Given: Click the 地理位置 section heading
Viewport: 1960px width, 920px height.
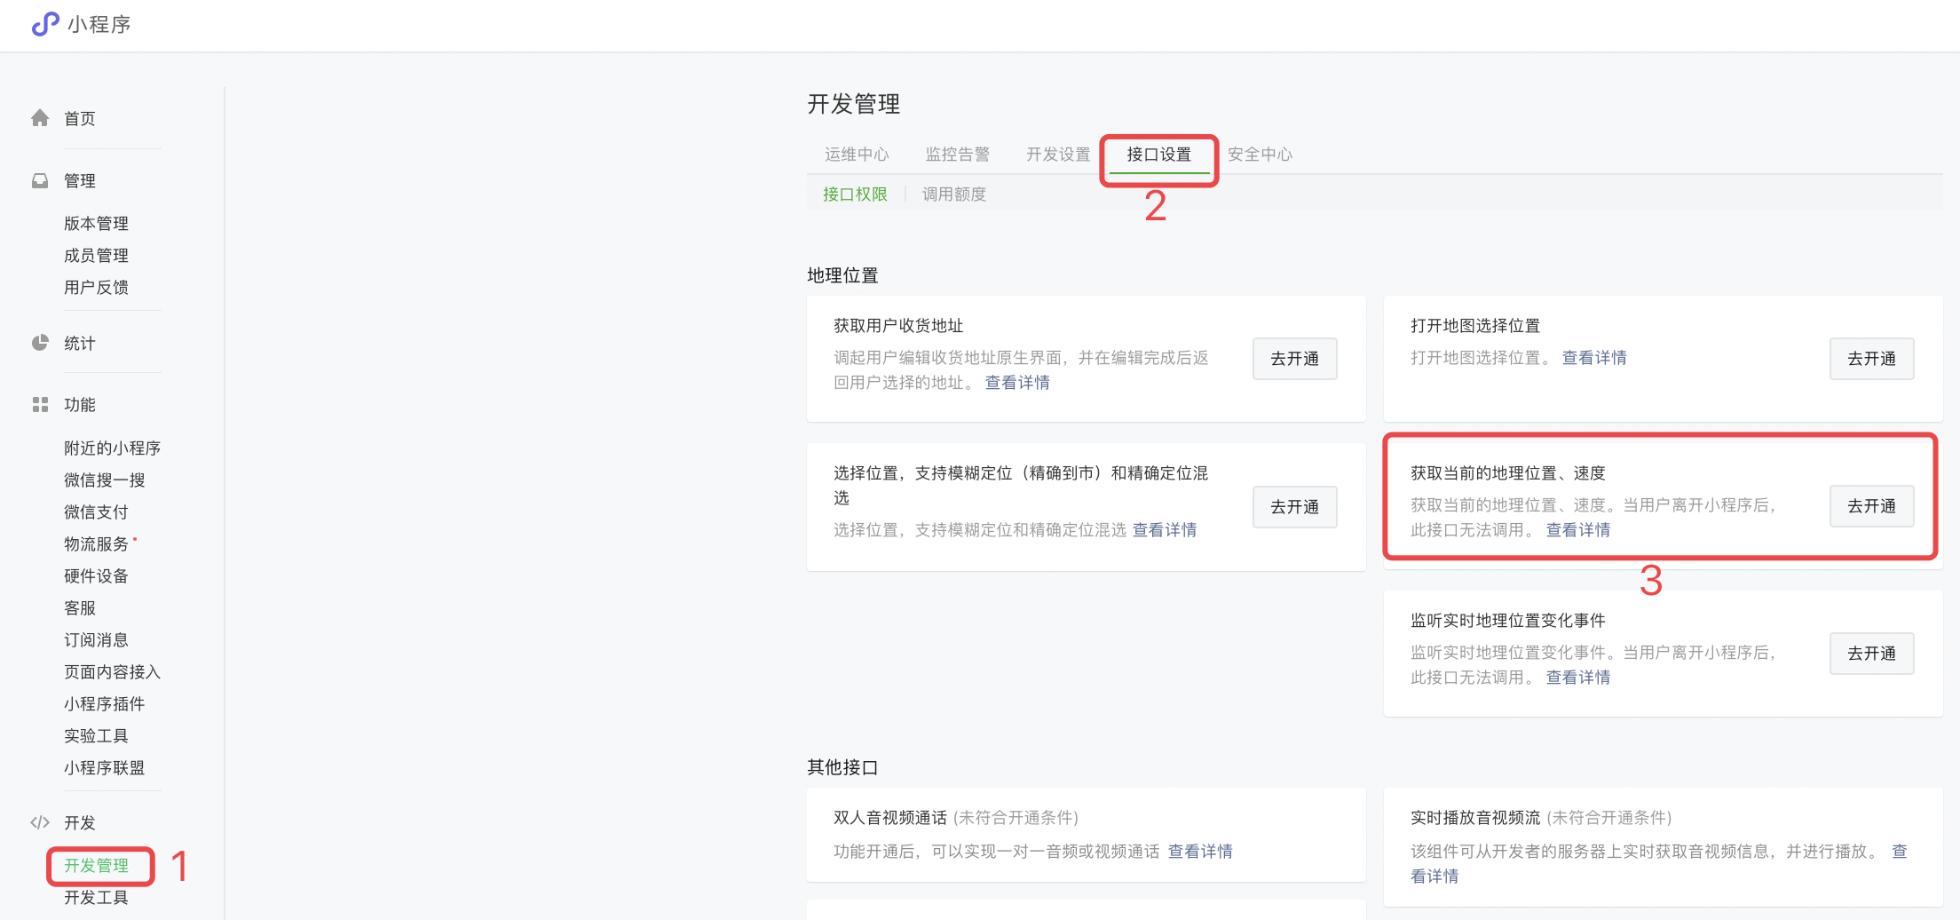Looking at the screenshot, I should pyautogui.click(x=843, y=275).
